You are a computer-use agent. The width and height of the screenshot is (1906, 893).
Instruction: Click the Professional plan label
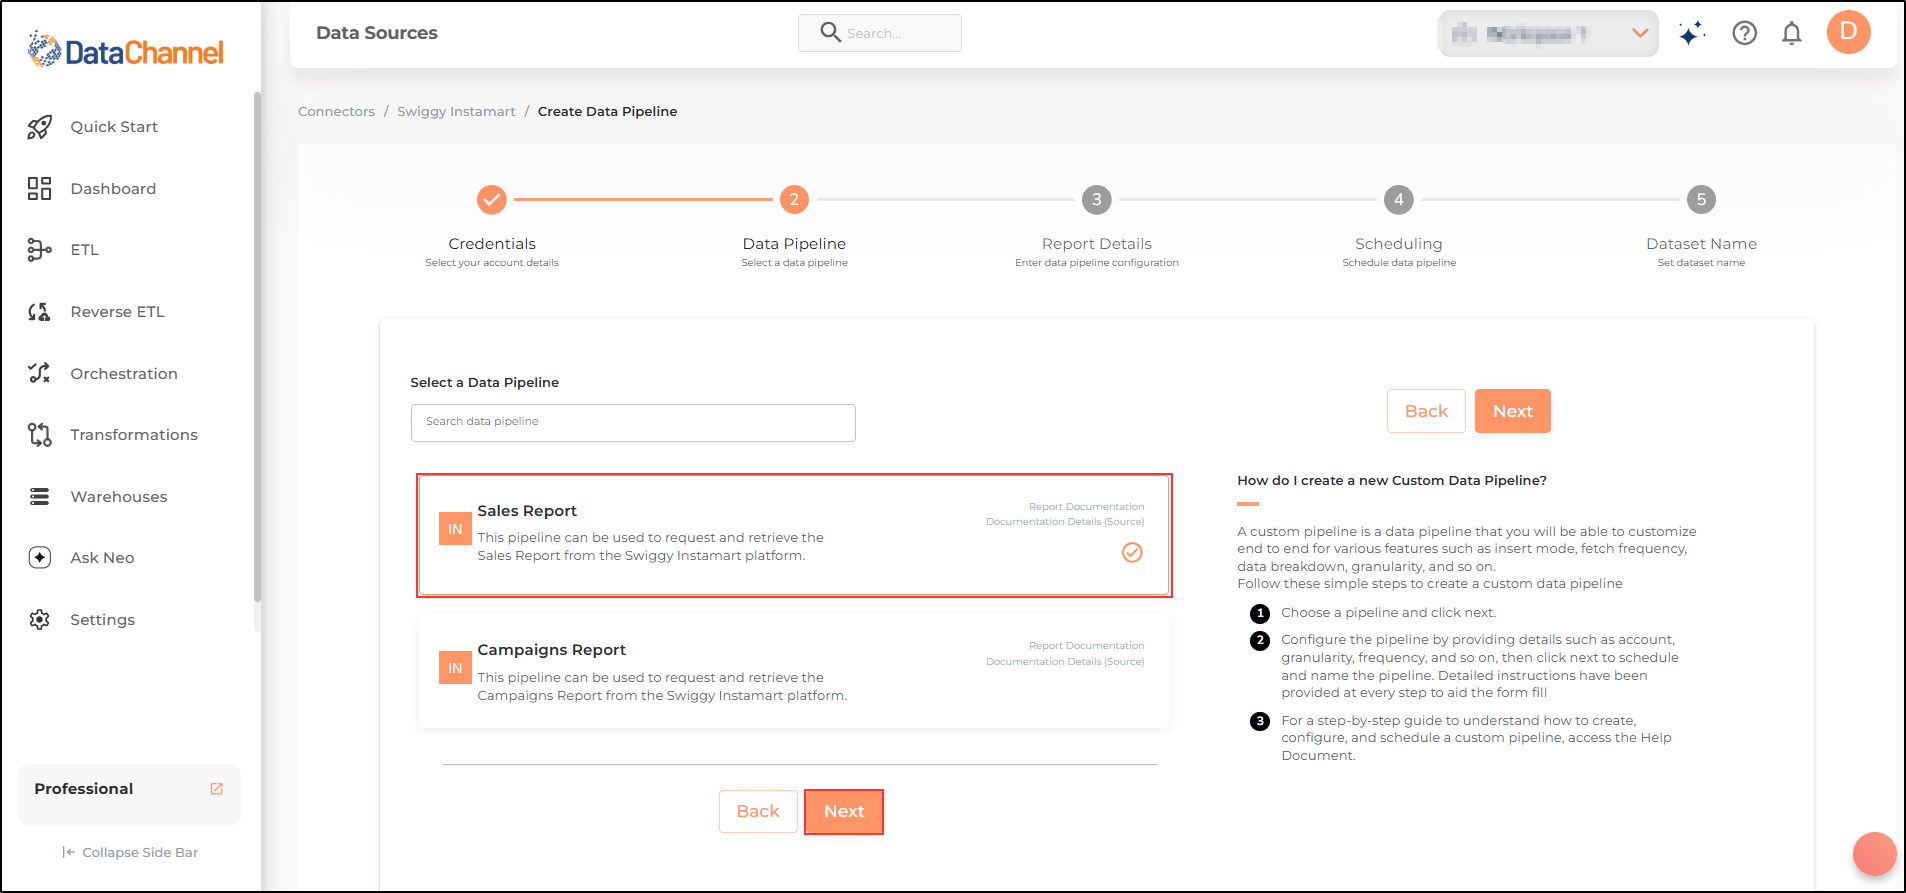tap(84, 789)
